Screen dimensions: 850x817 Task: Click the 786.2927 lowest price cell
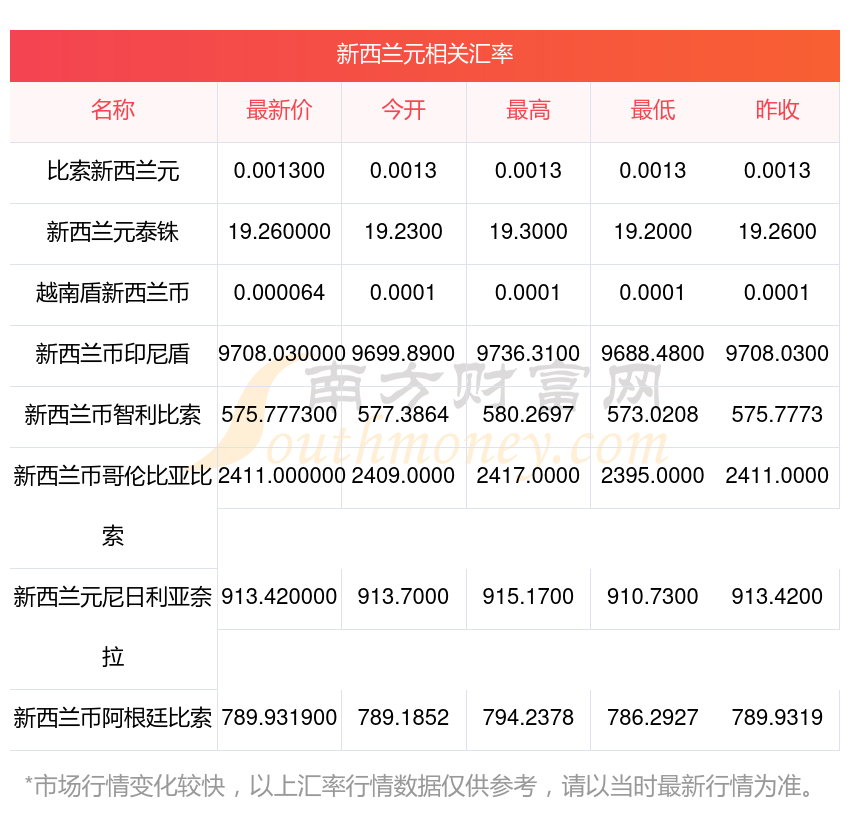tap(653, 718)
